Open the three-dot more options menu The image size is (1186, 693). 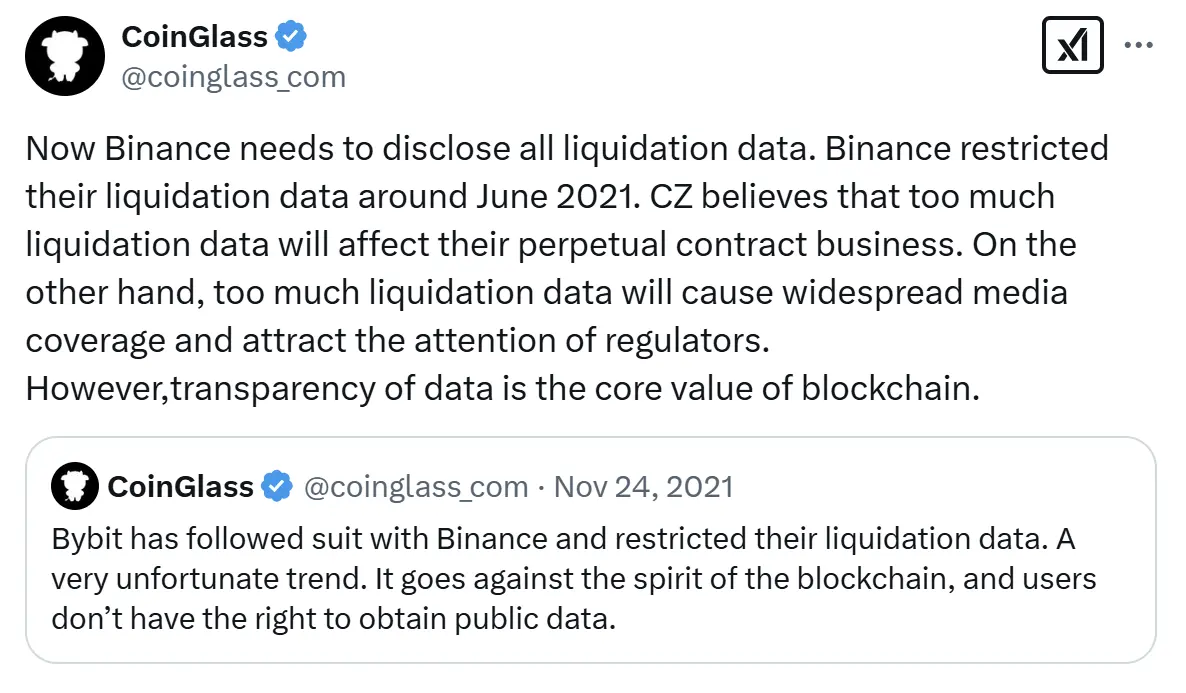point(1140,45)
